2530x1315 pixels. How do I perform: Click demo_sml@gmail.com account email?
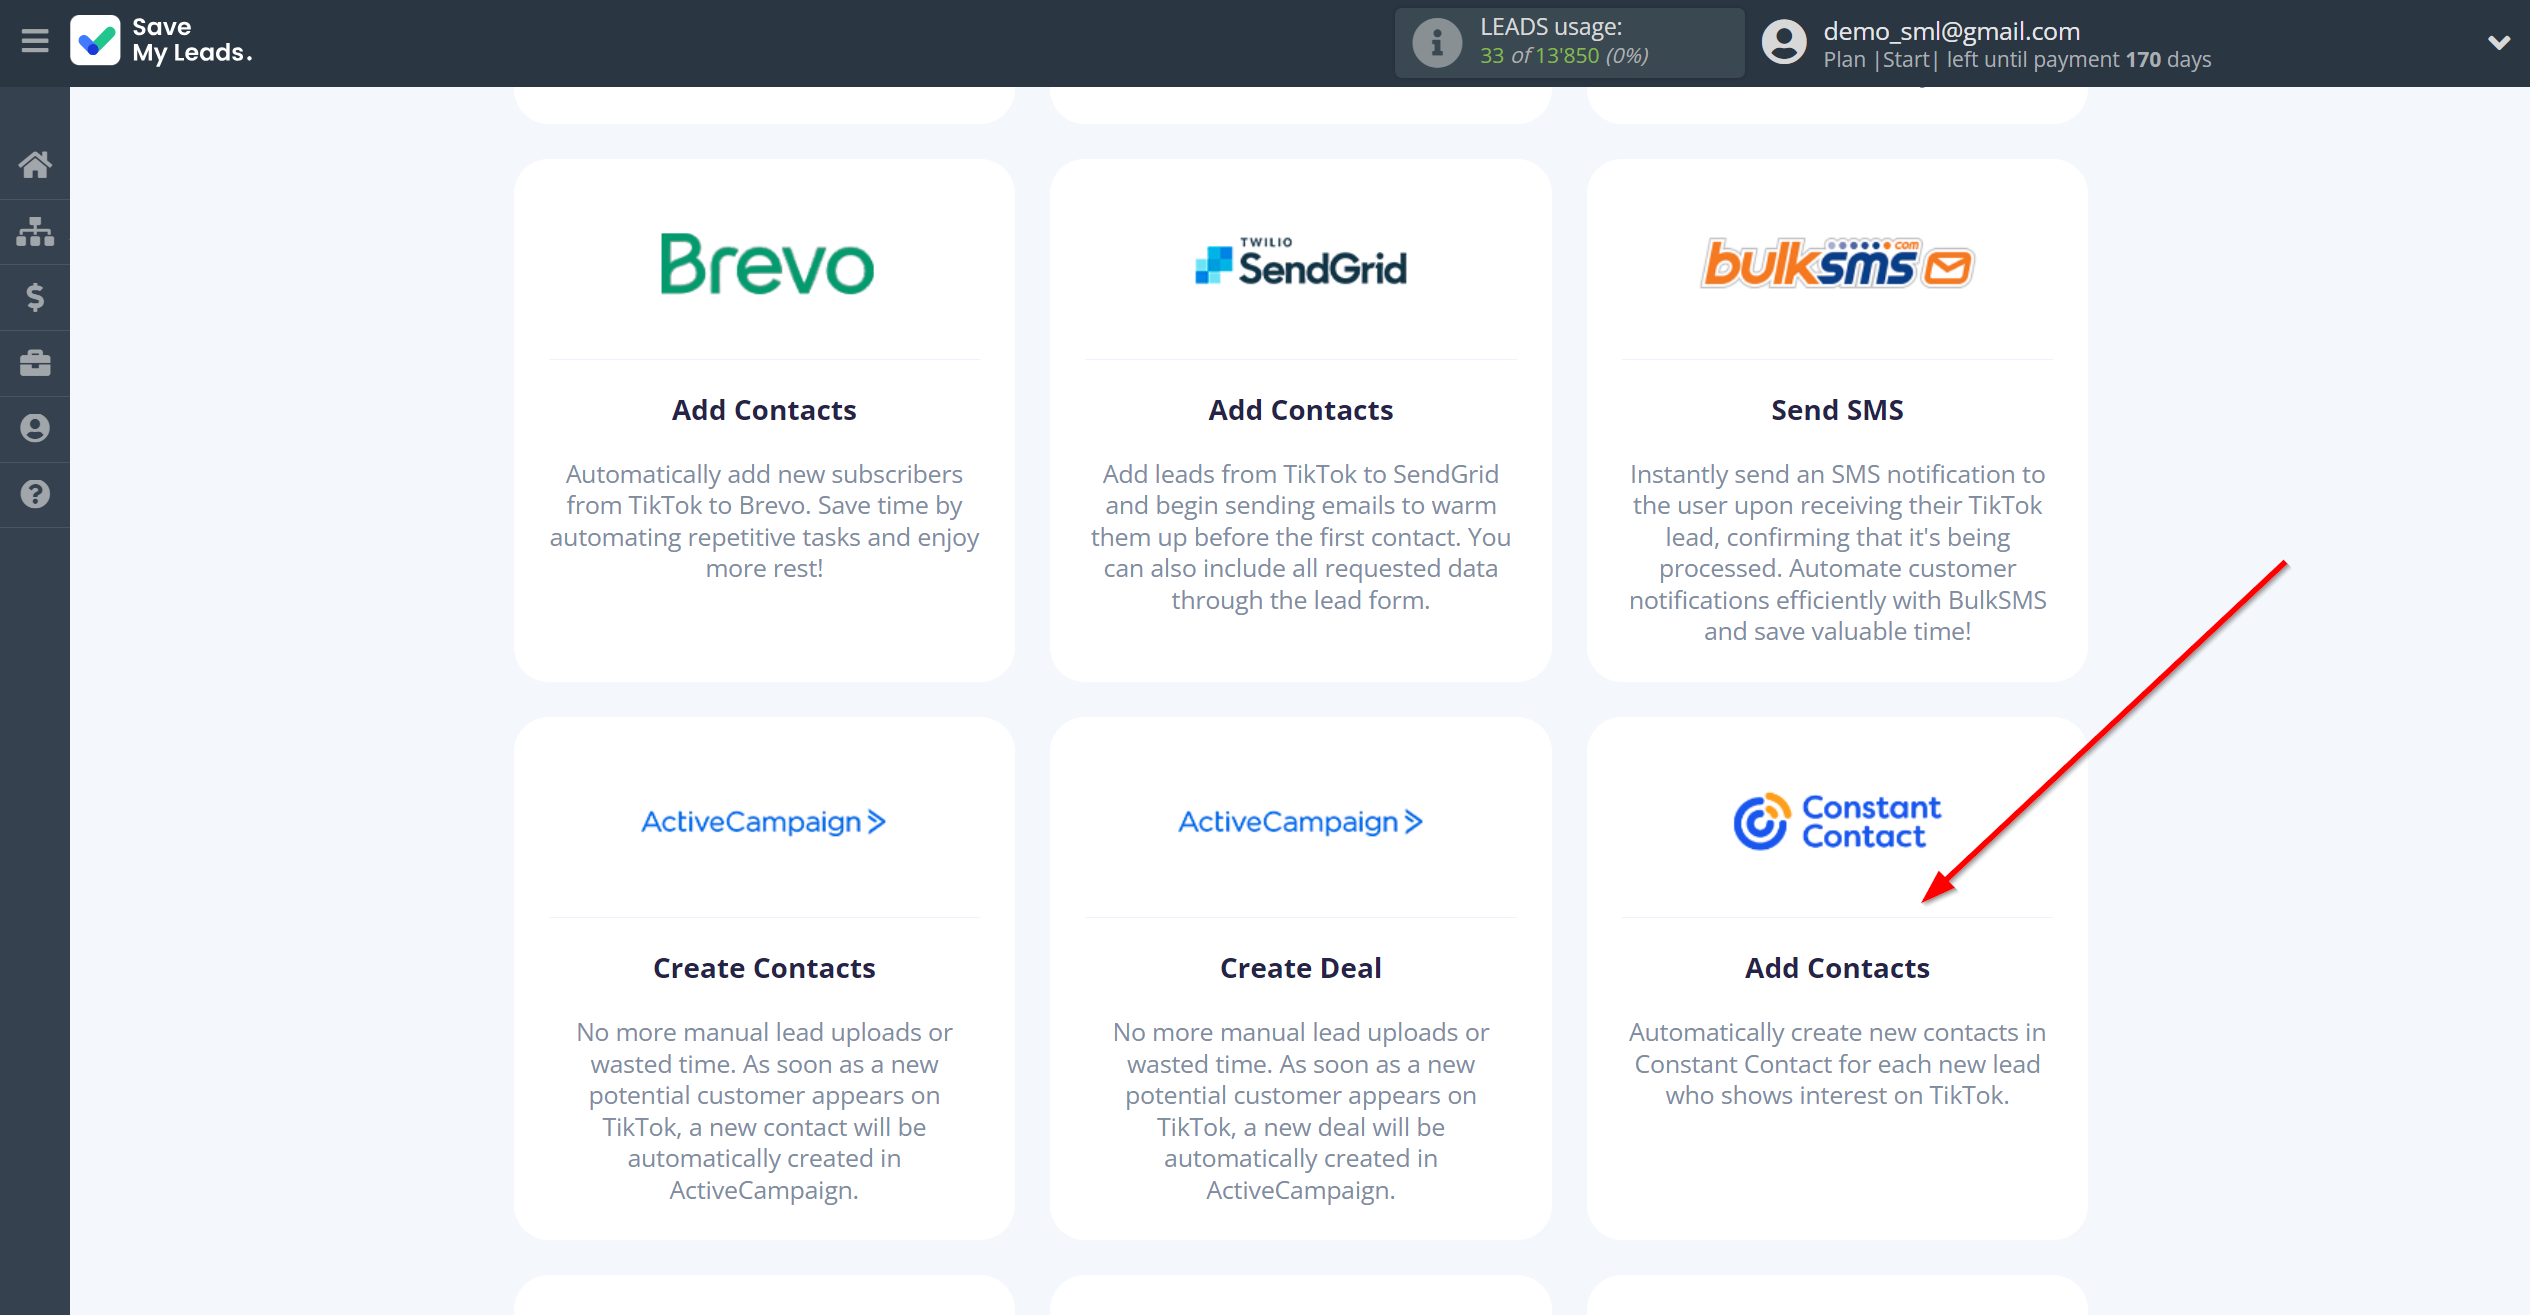click(1952, 31)
